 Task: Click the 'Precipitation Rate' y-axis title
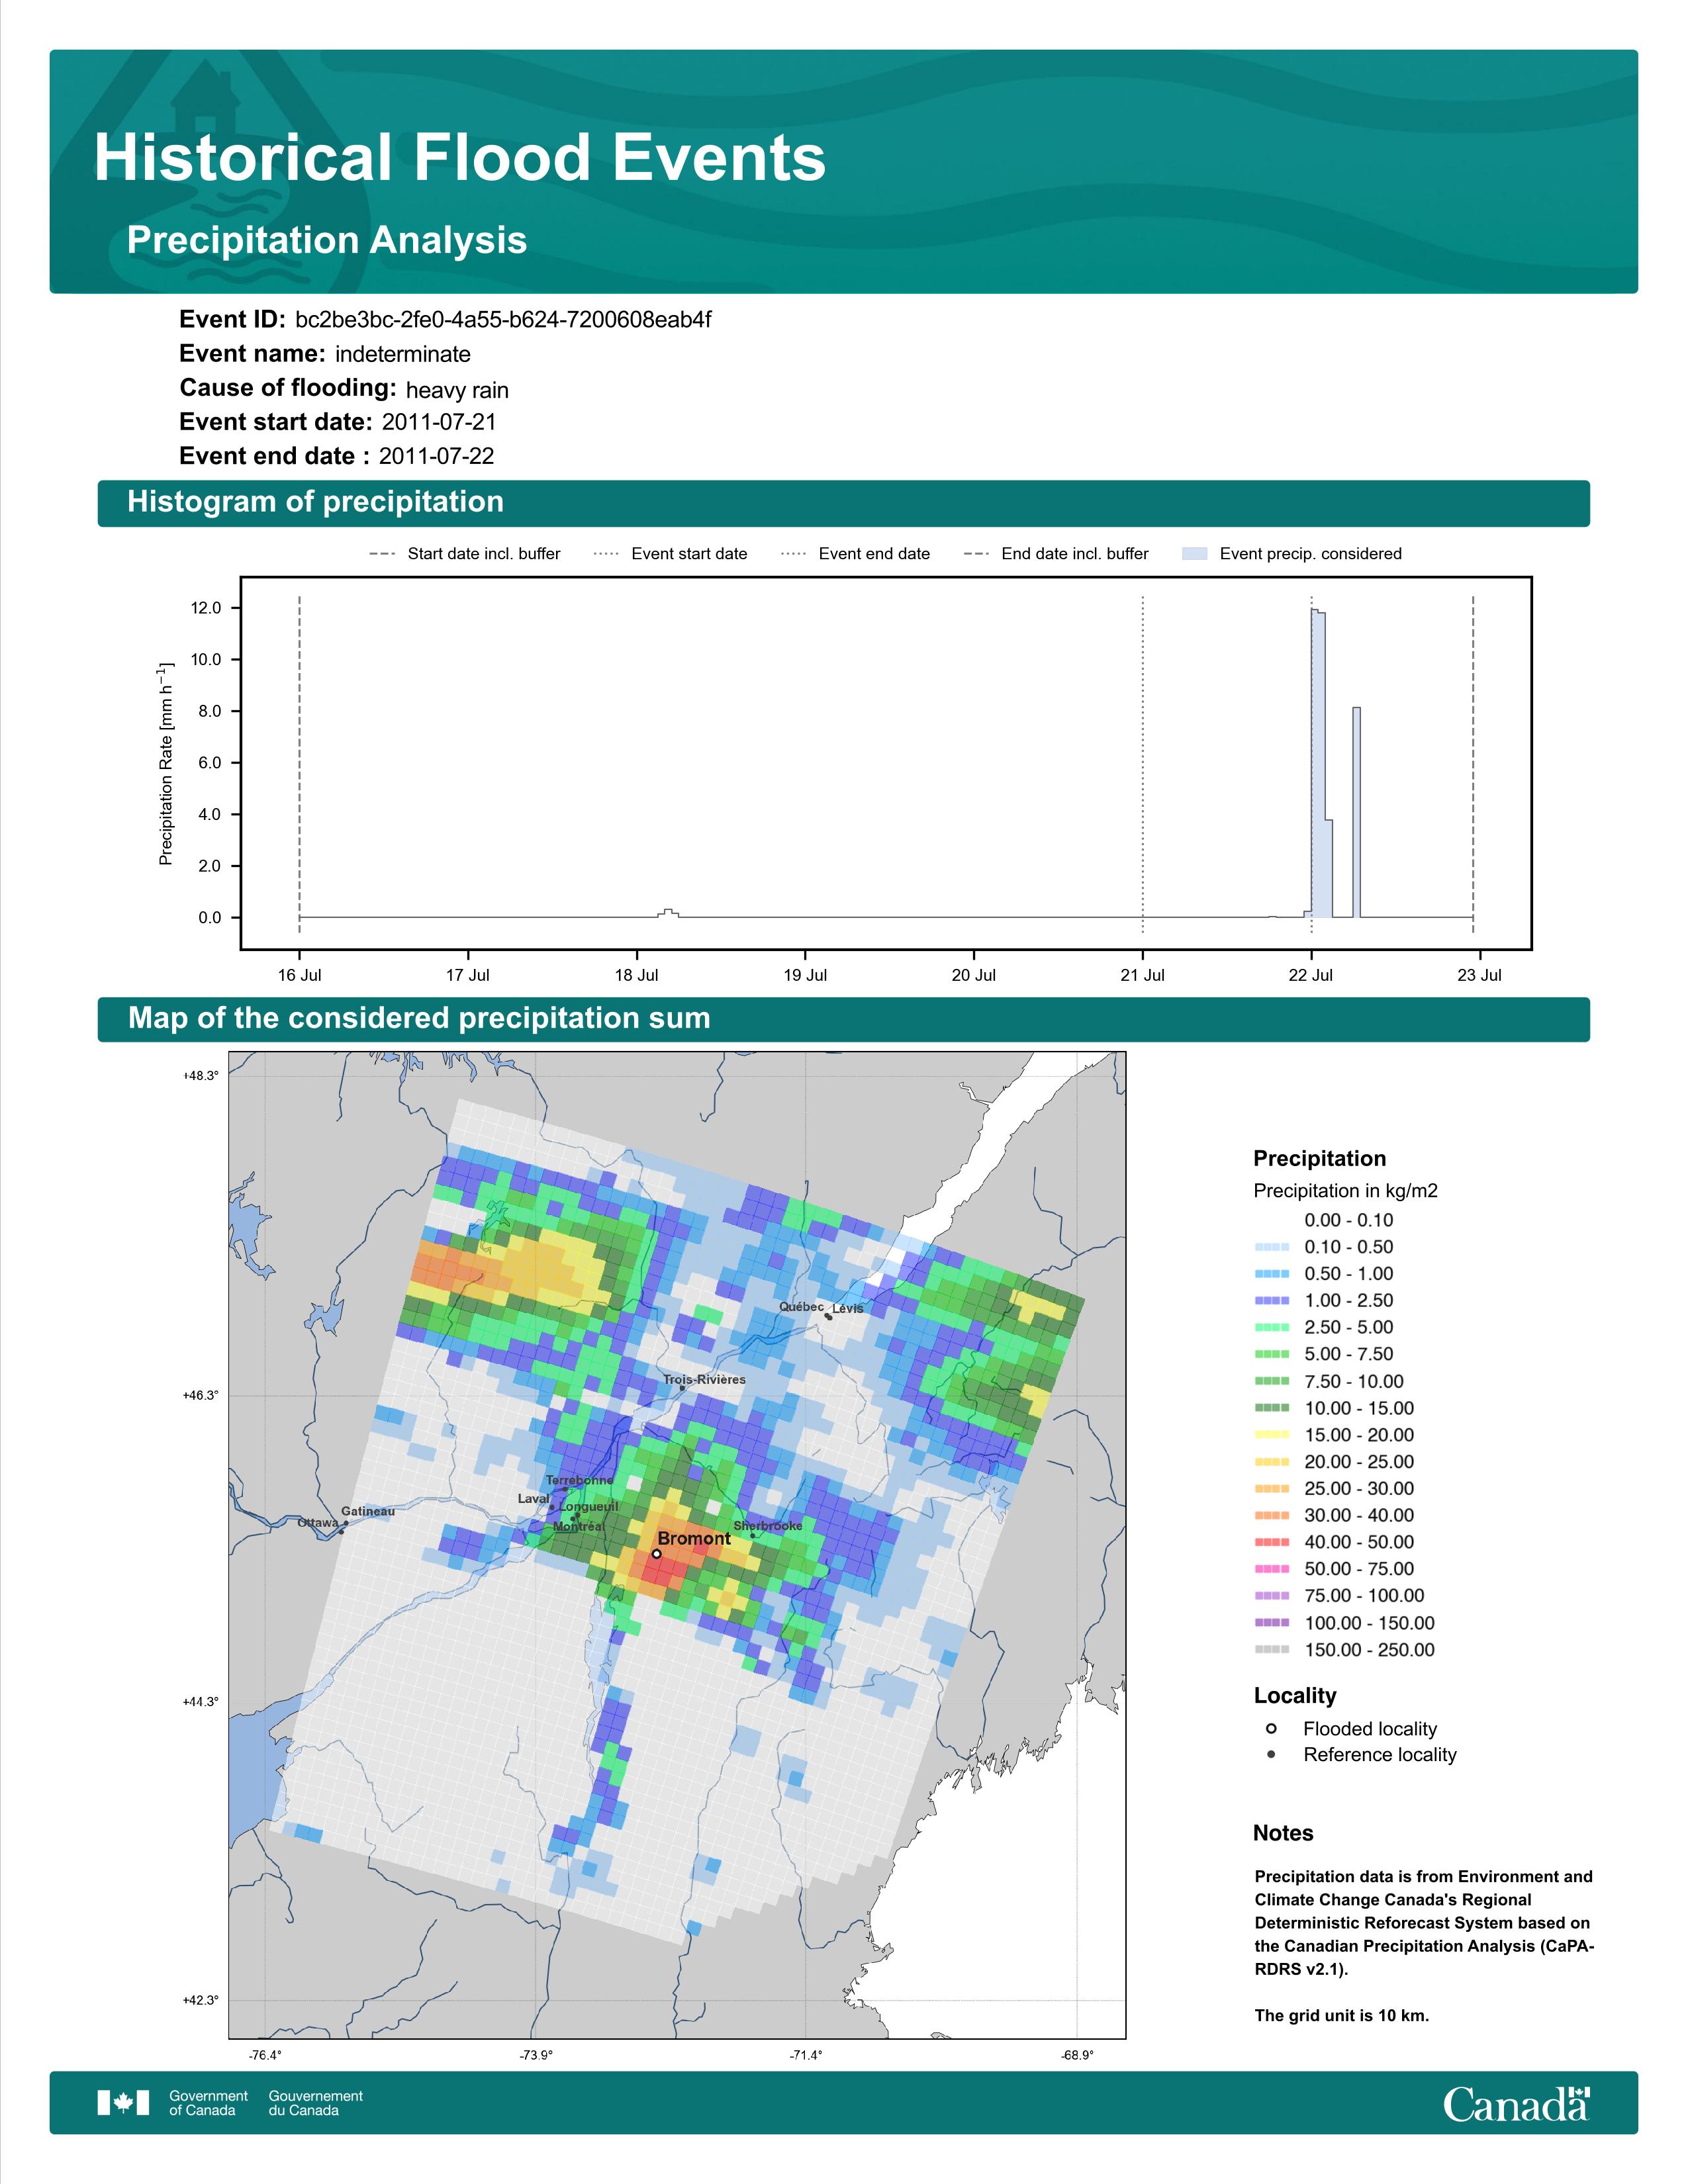(x=166, y=763)
